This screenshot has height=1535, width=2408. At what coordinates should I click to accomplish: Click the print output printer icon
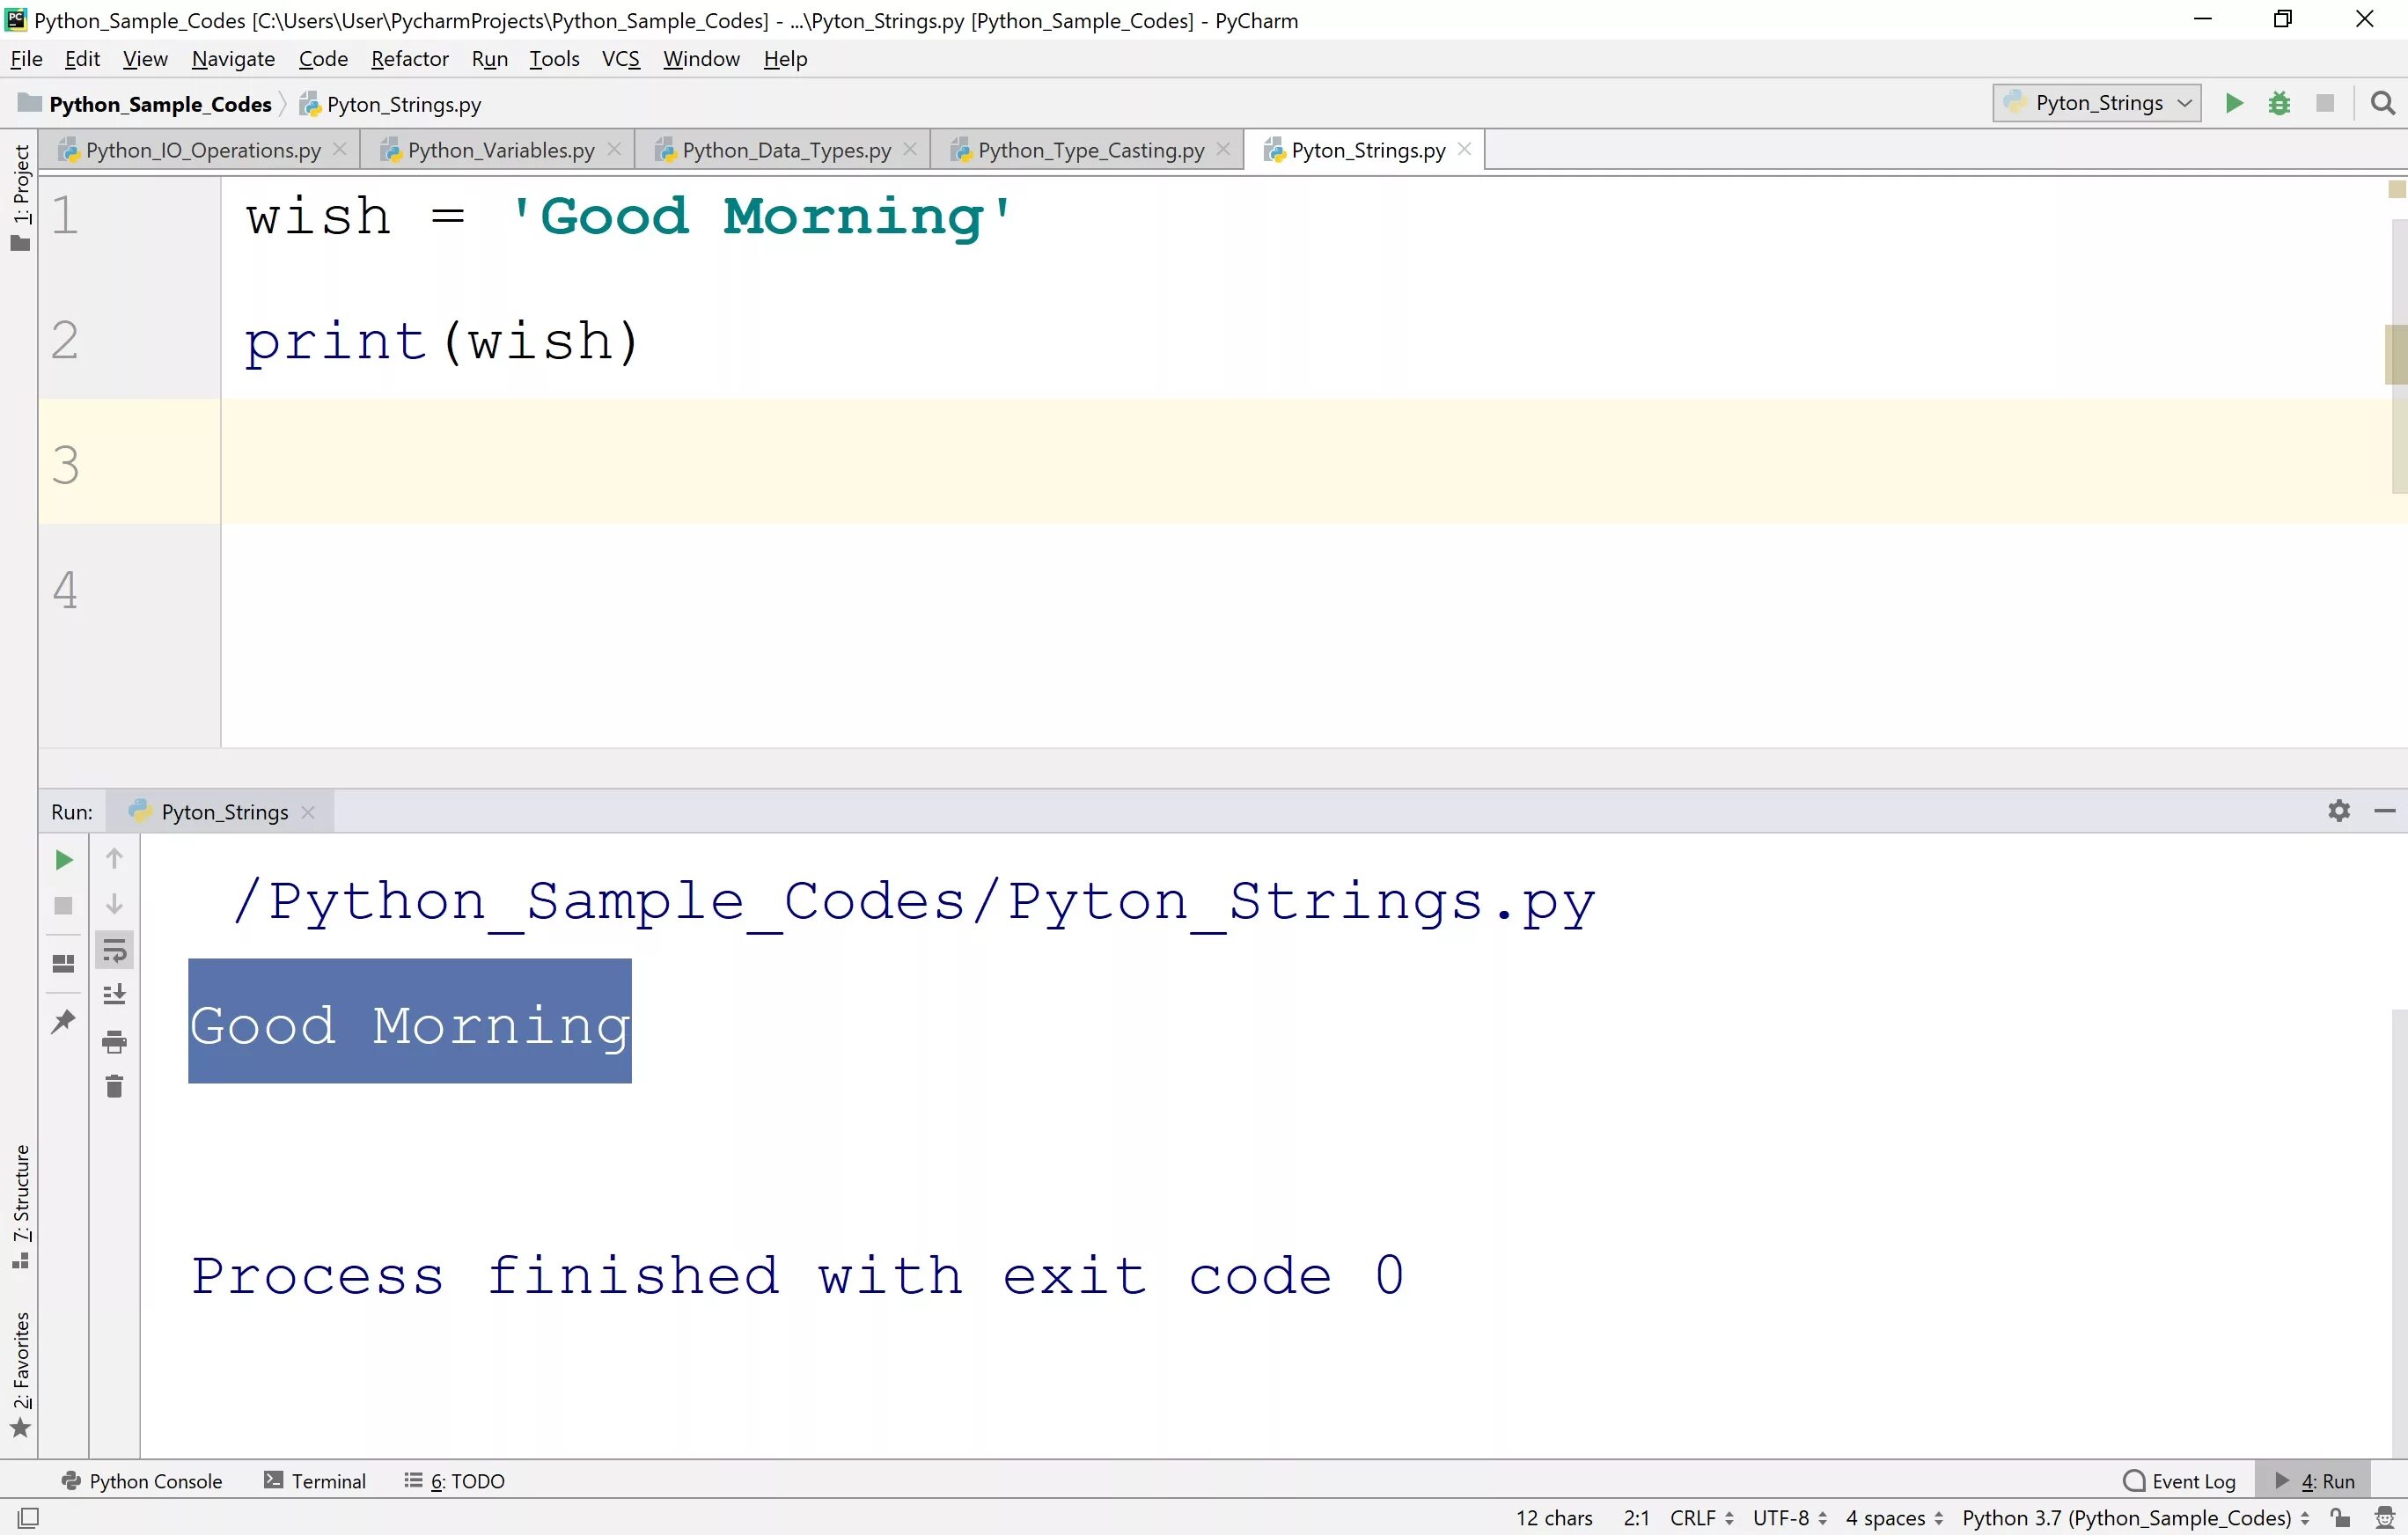(114, 1042)
